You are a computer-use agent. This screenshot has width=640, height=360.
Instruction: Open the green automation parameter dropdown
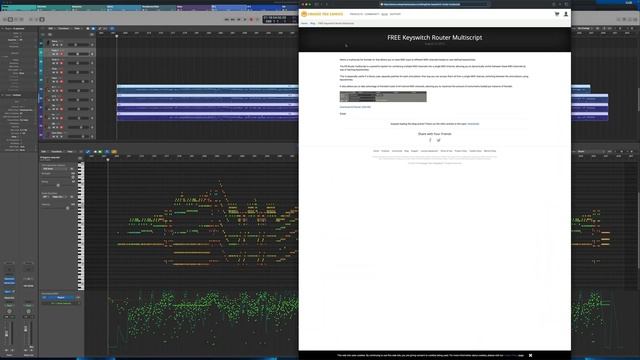point(61,303)
